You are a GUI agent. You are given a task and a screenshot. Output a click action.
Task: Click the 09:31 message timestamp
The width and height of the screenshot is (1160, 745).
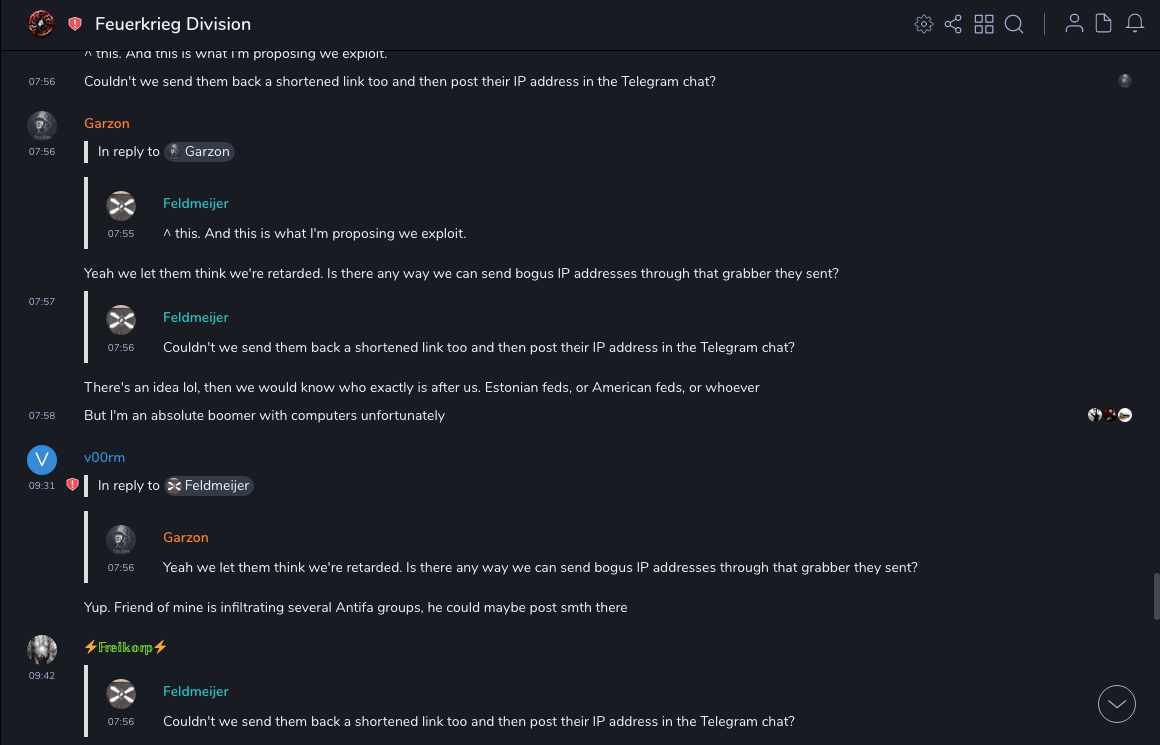click(x=41, y=486)
